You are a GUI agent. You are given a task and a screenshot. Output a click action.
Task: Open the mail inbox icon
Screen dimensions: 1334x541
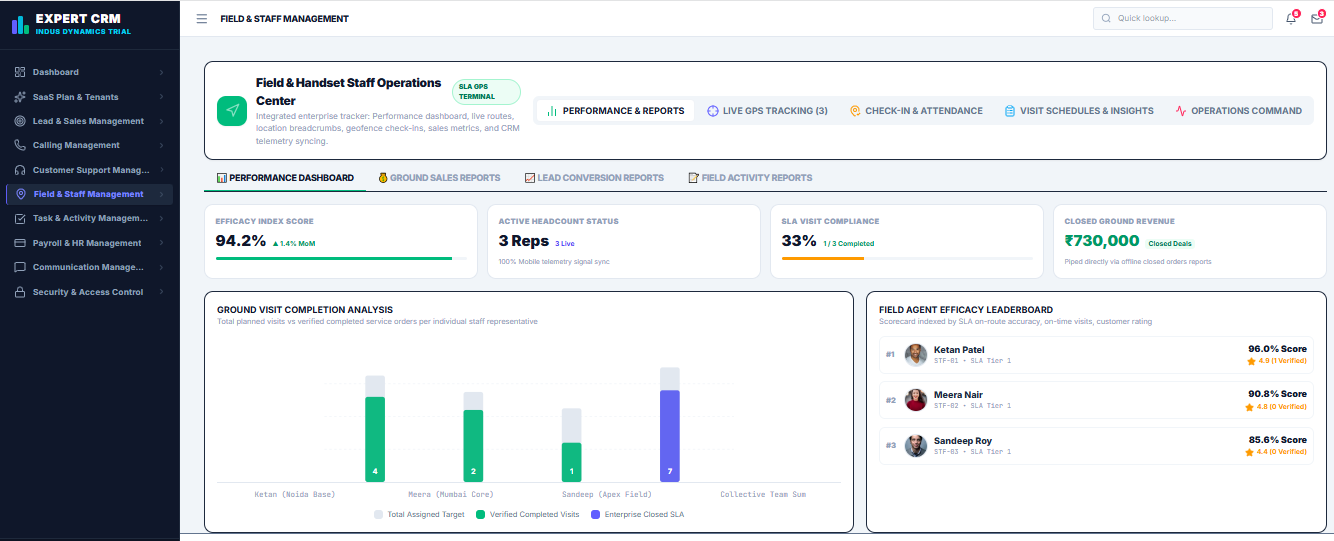(1317, 18)
